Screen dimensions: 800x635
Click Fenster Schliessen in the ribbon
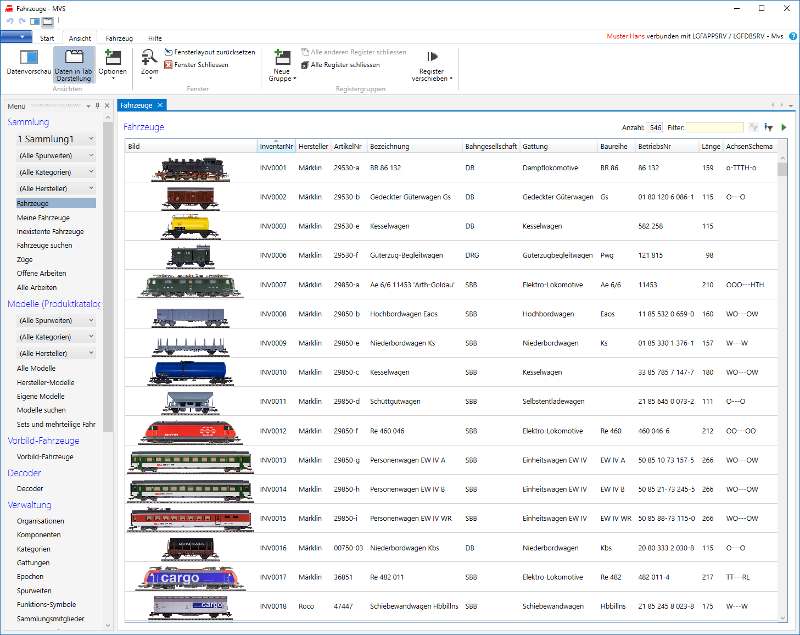click(200, 64)
